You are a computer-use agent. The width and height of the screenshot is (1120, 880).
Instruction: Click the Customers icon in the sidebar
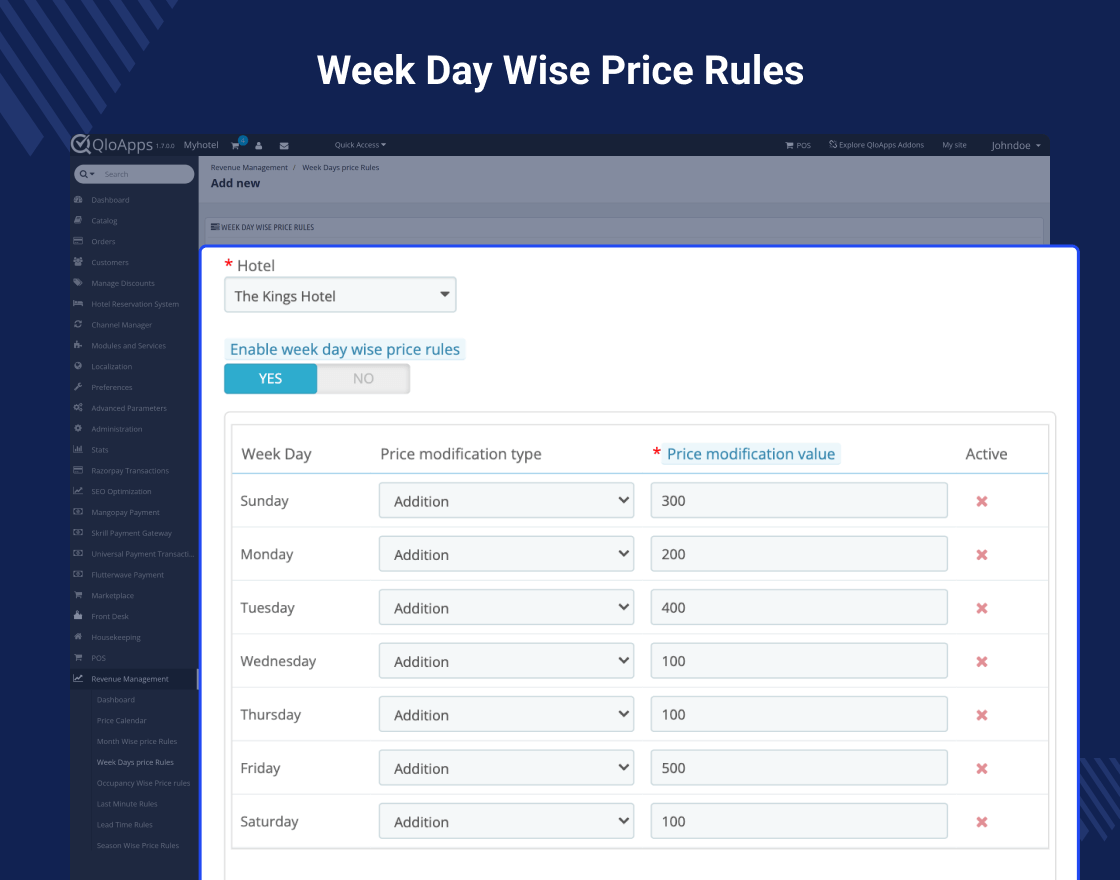coord(78,262)
